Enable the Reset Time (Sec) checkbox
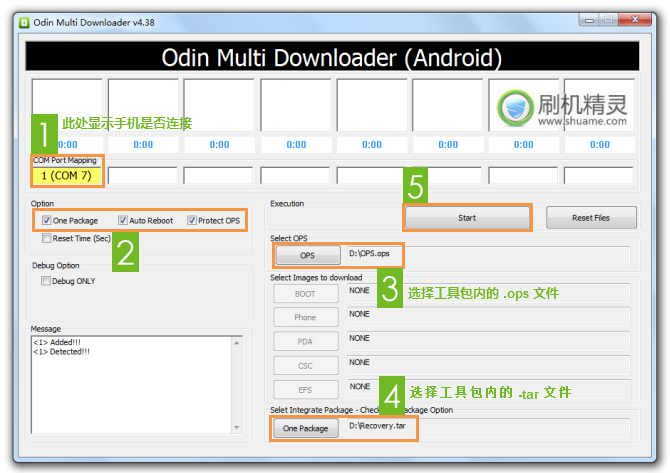Screen dimensions: 670x473 click(47, 239)
